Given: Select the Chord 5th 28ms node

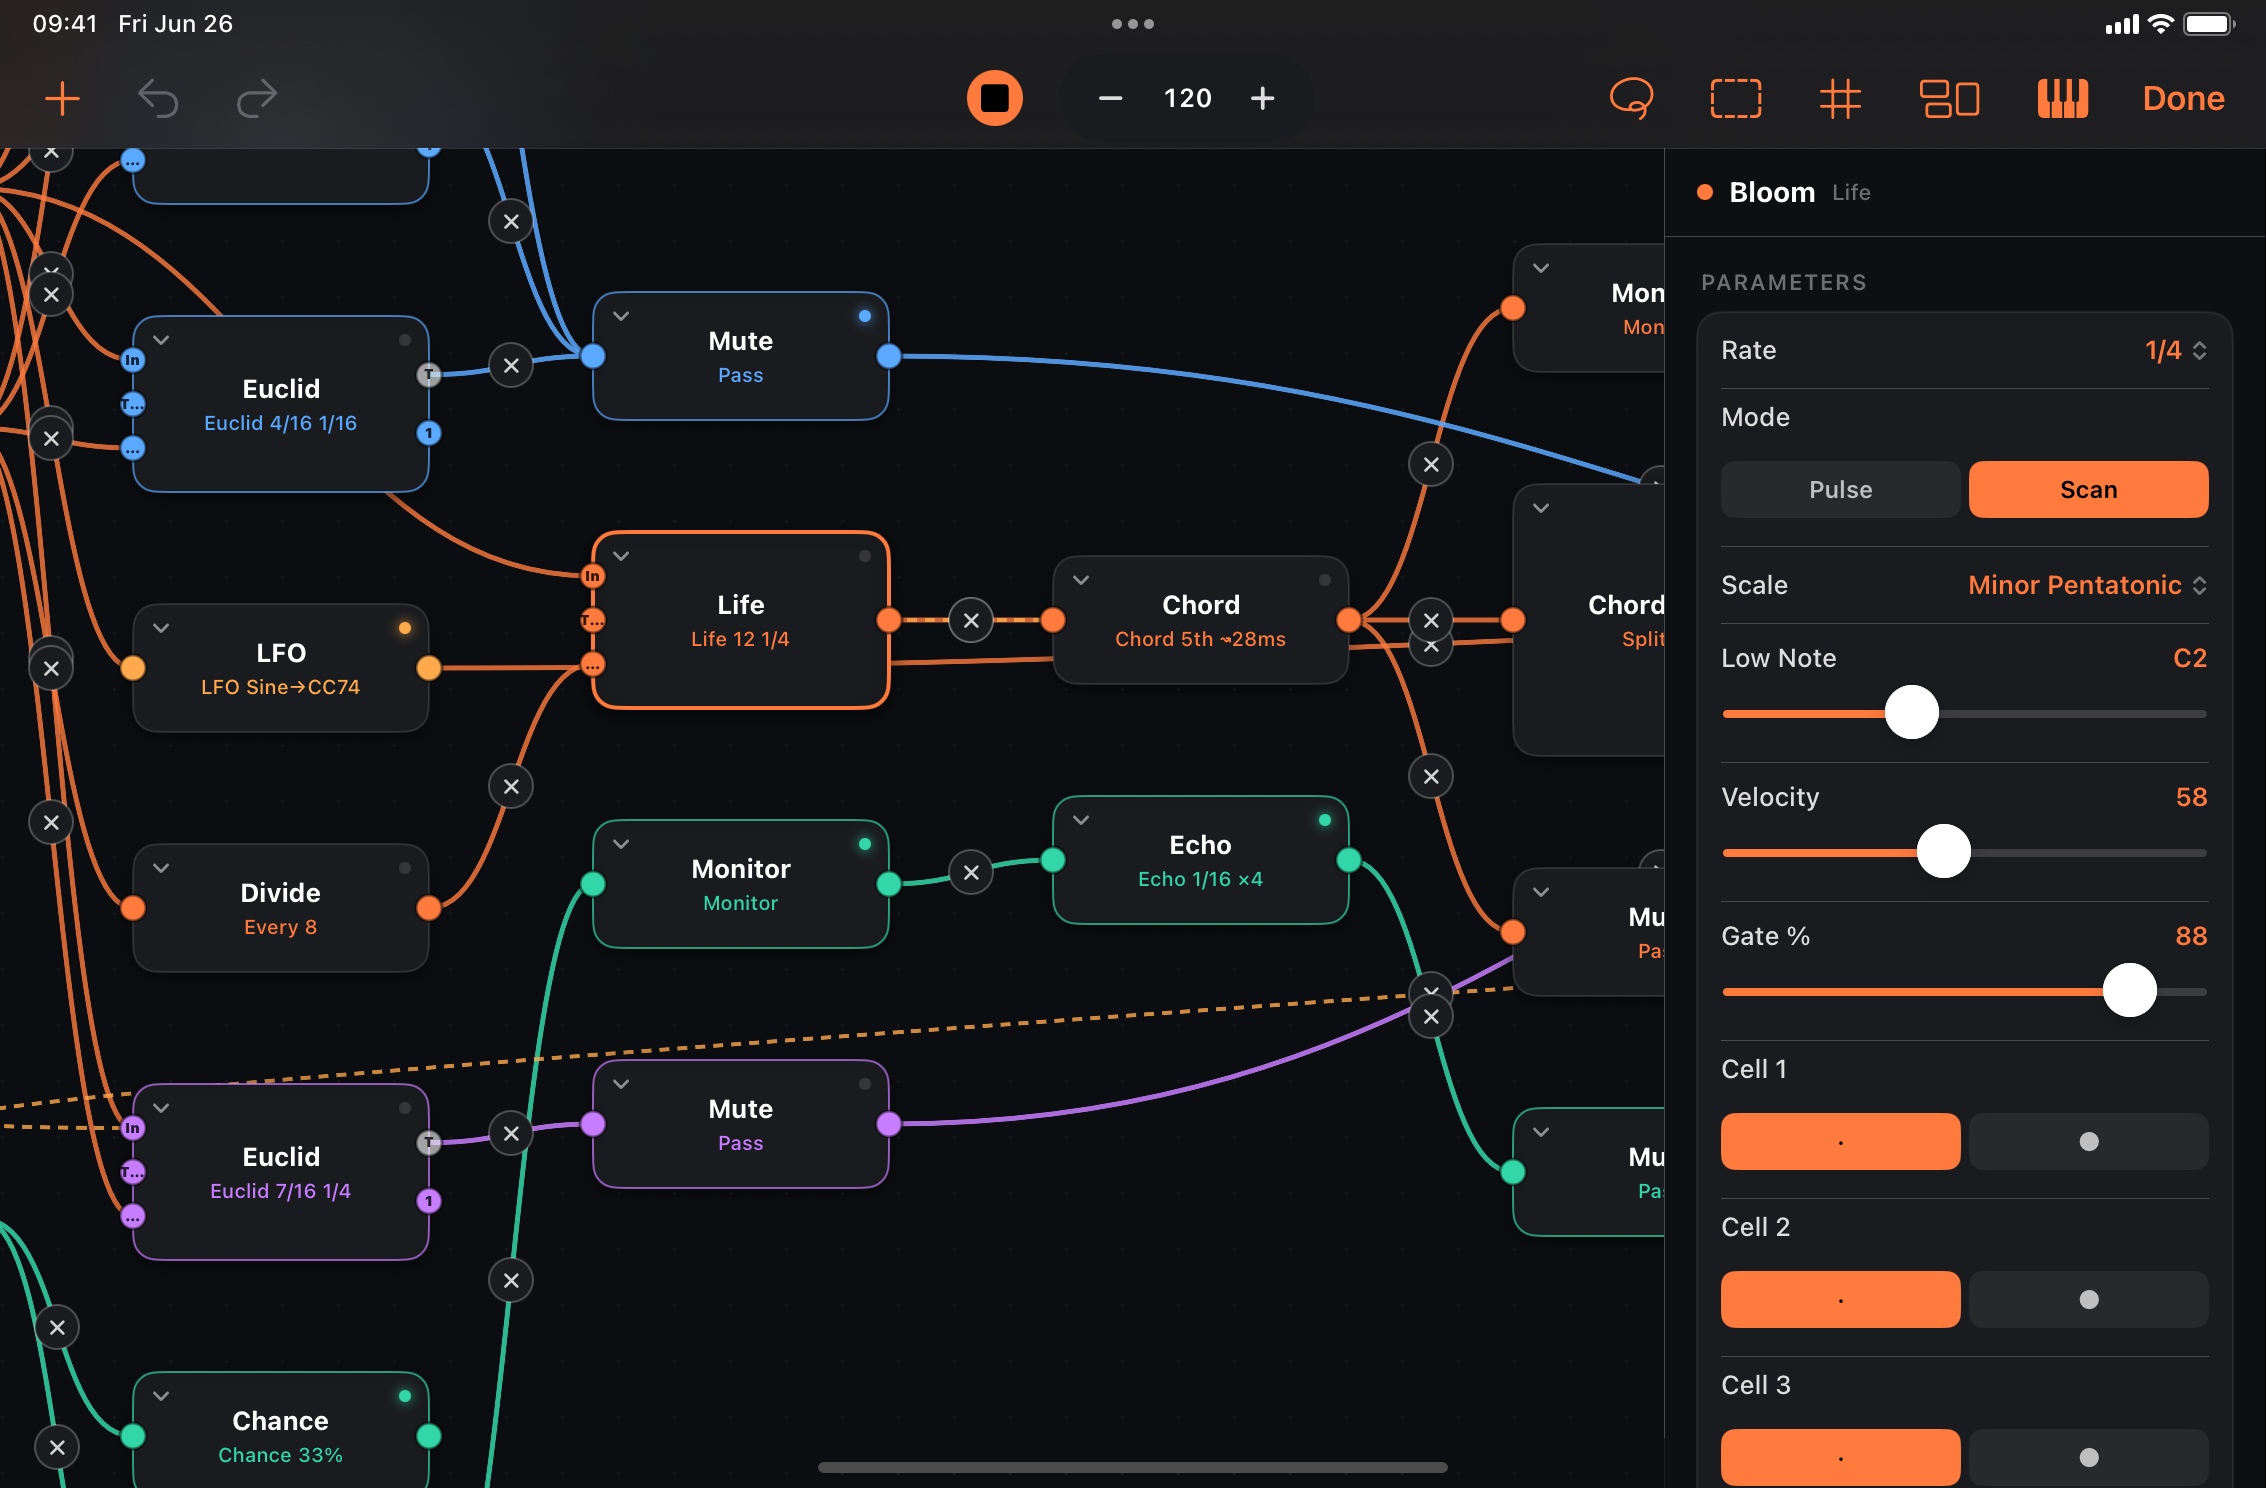Looking at the screenshot, I should (x=1201, y=620).
